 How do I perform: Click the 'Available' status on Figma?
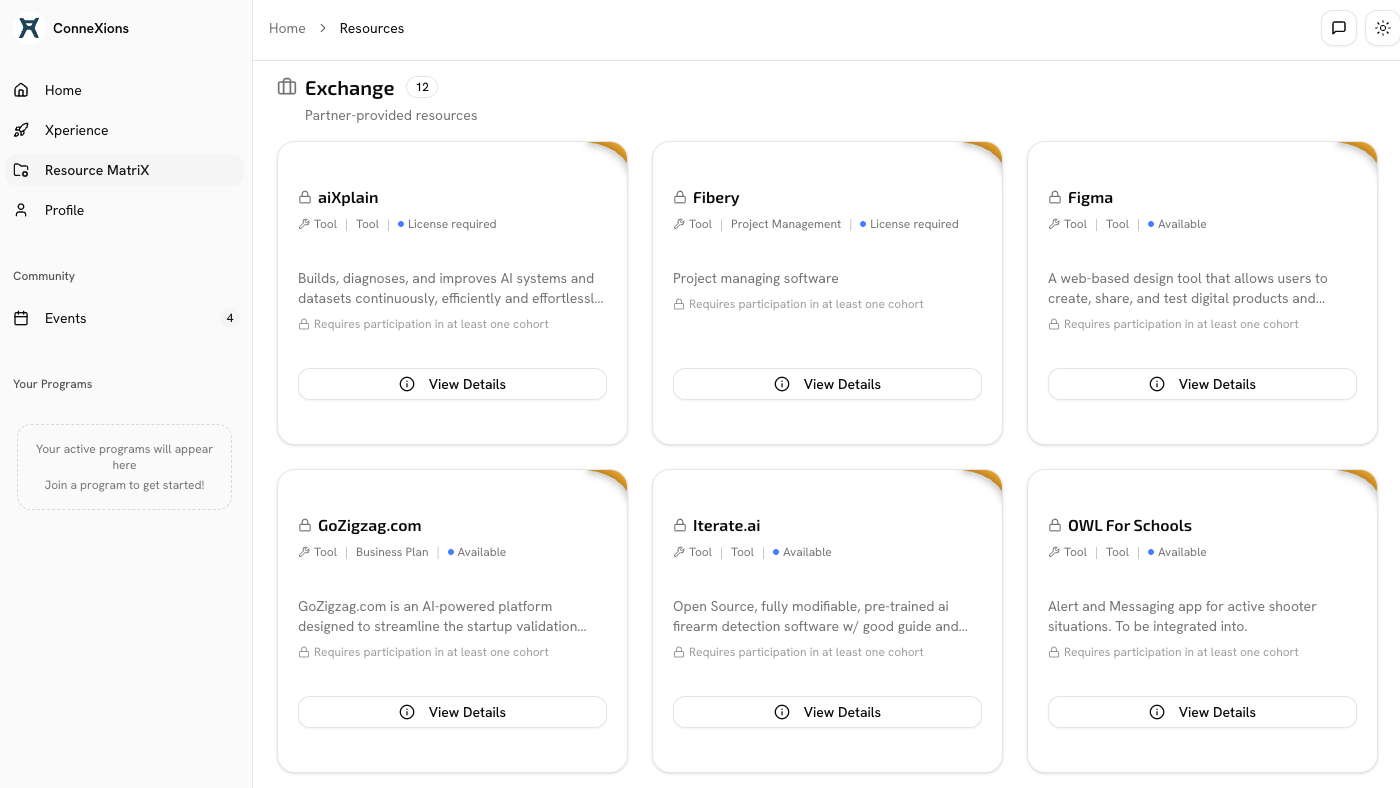pos(1177,224)
